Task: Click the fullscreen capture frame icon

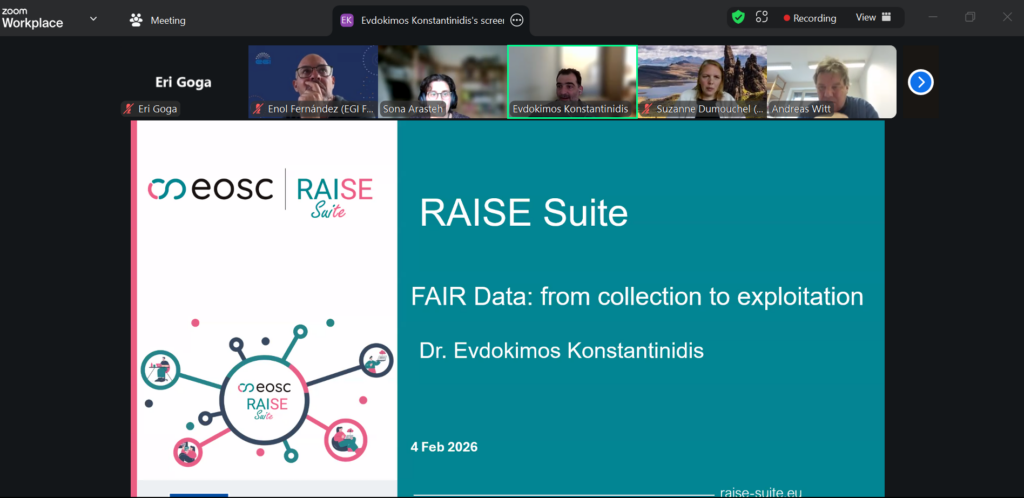Action: tap(762, 18)
